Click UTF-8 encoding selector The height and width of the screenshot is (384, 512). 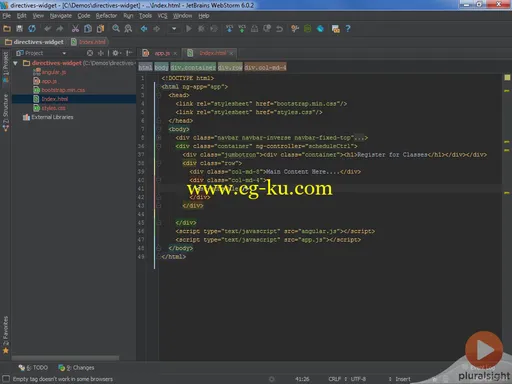tap(358, 379)
